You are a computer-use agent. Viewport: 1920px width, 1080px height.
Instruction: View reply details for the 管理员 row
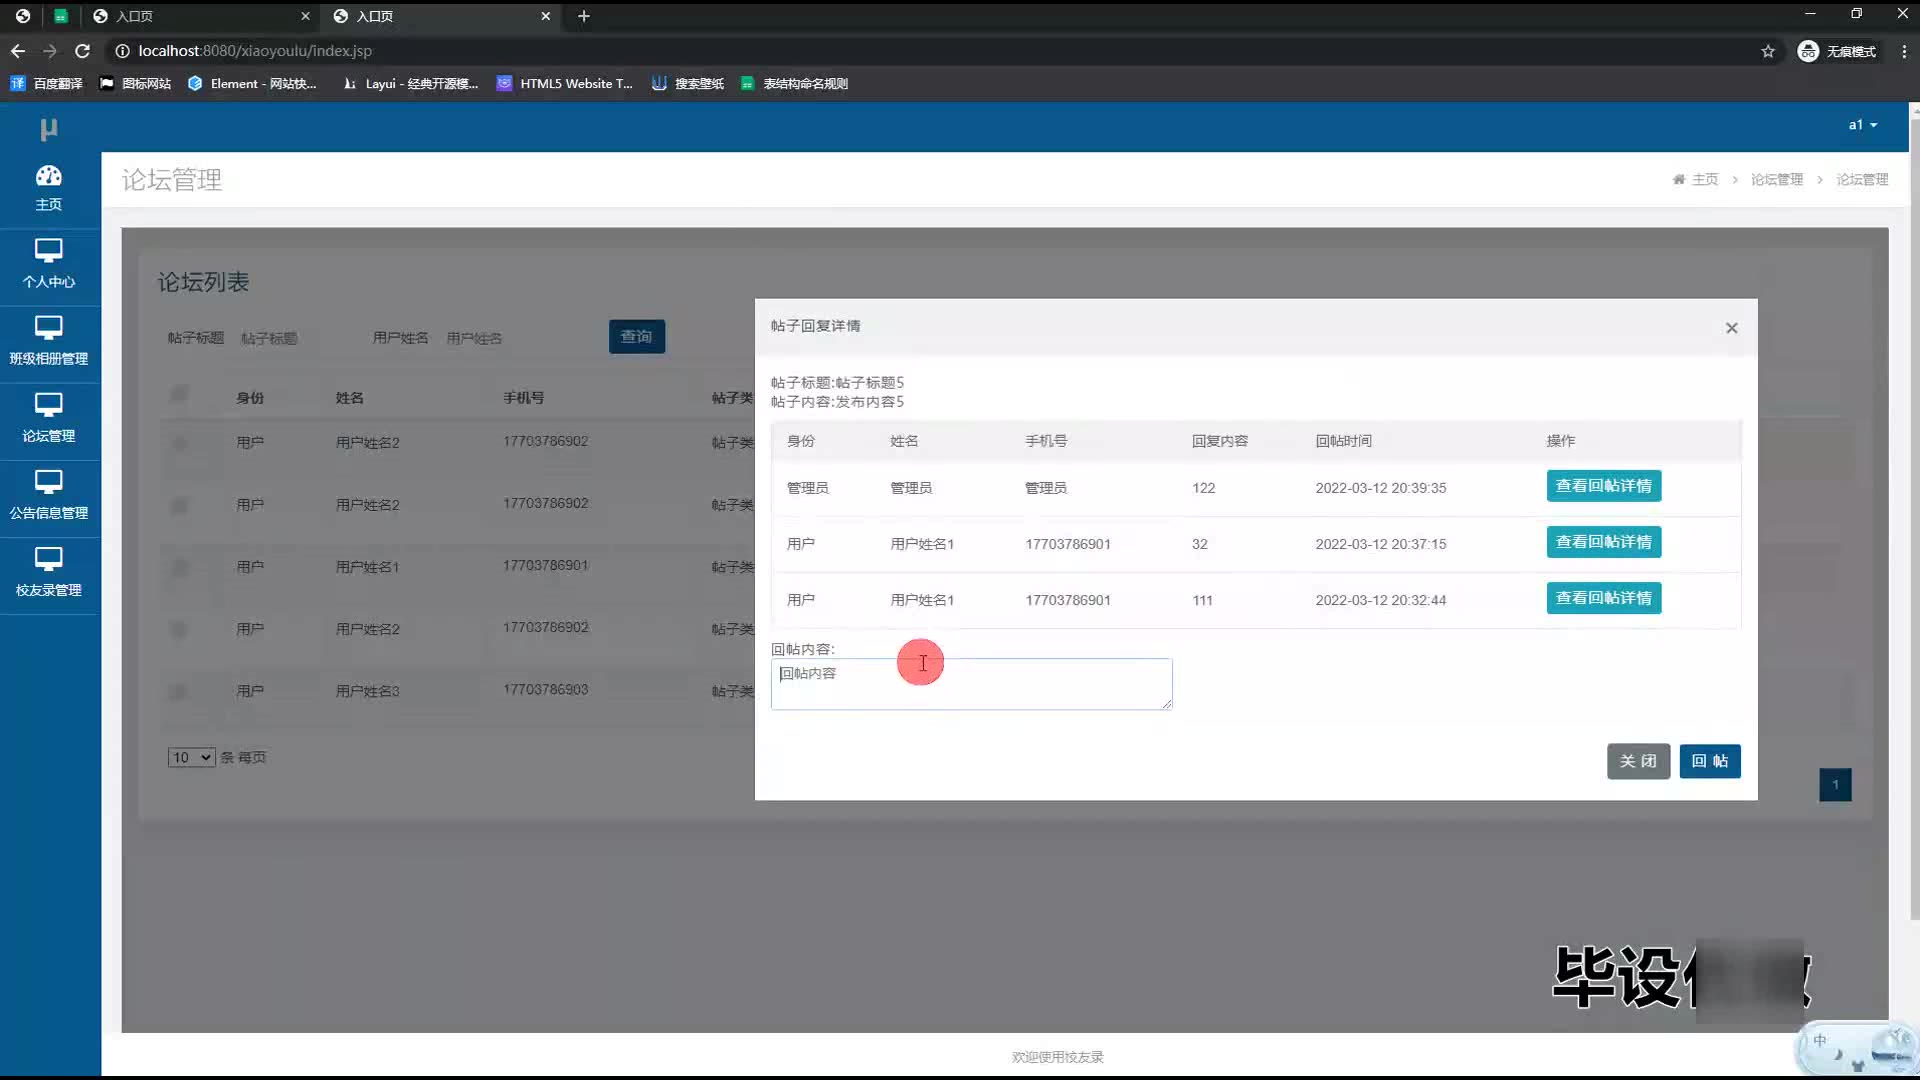(x=1603, y=486)
